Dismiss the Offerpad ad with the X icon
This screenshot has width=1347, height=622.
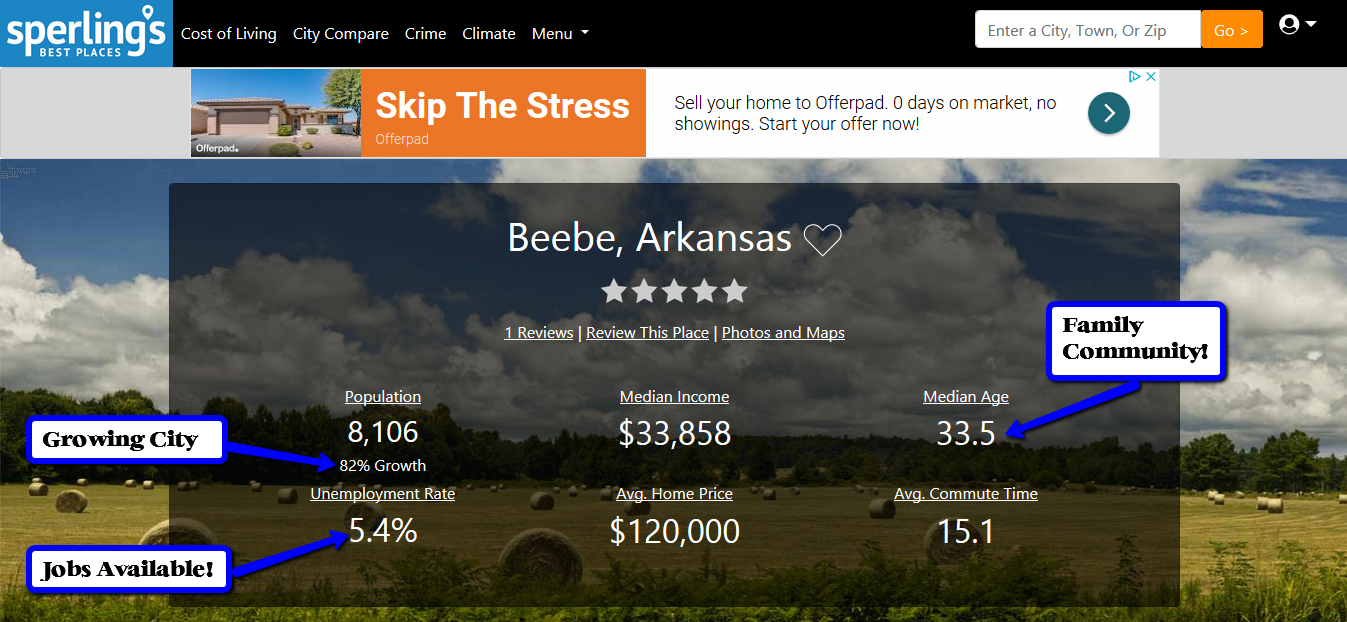(x=1151, y=75)
